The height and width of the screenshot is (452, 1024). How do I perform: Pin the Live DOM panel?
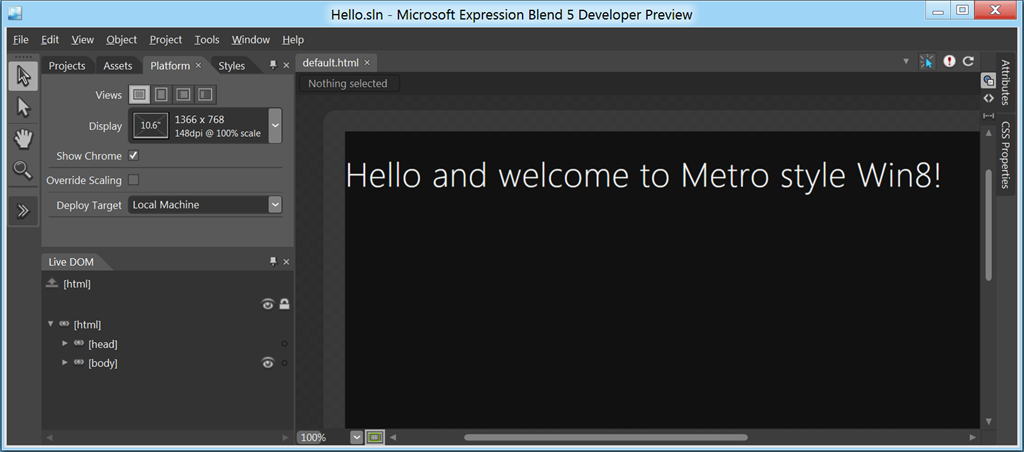coord(274,261)
